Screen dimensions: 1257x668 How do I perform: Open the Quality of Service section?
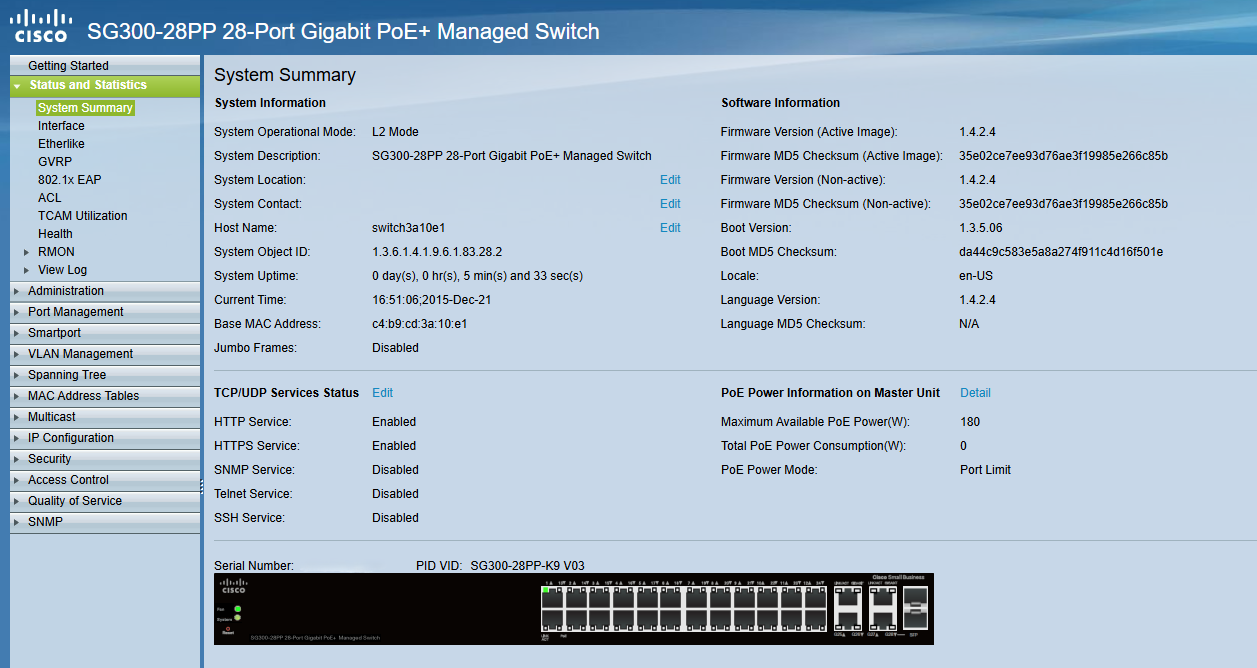point(105,501)
